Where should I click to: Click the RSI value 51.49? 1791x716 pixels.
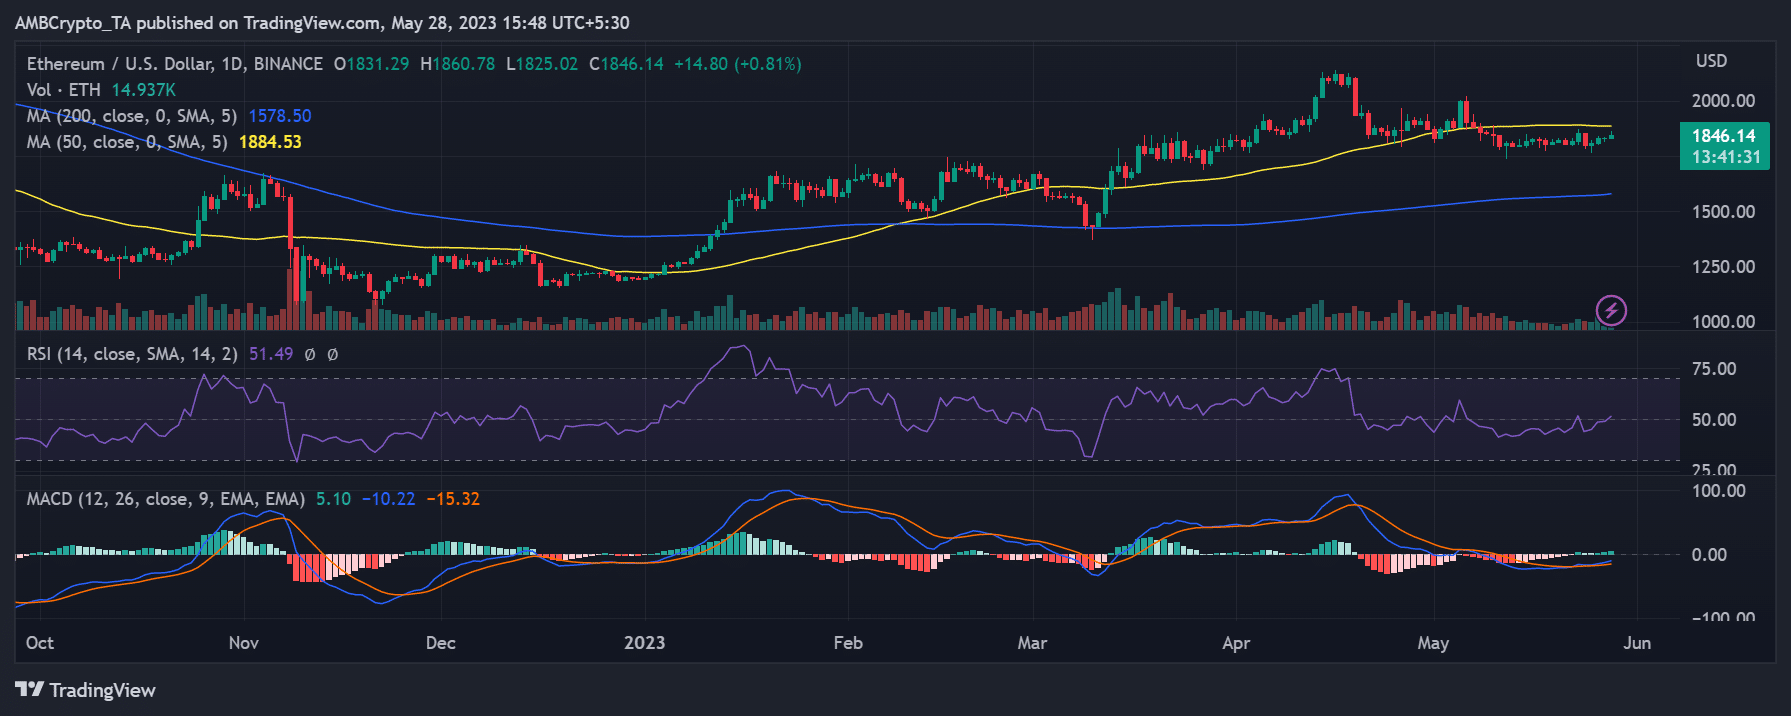[271, 354]
